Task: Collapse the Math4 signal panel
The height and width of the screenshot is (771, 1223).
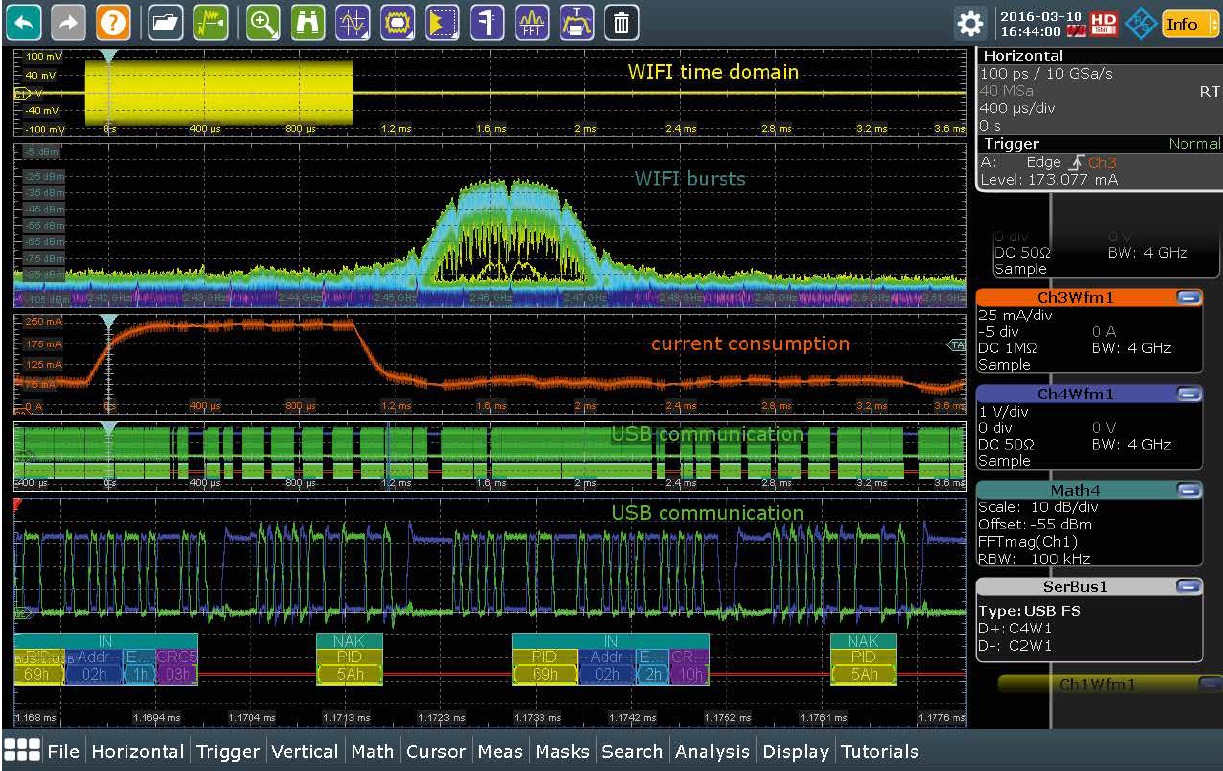Action: tap(1188, 490)
